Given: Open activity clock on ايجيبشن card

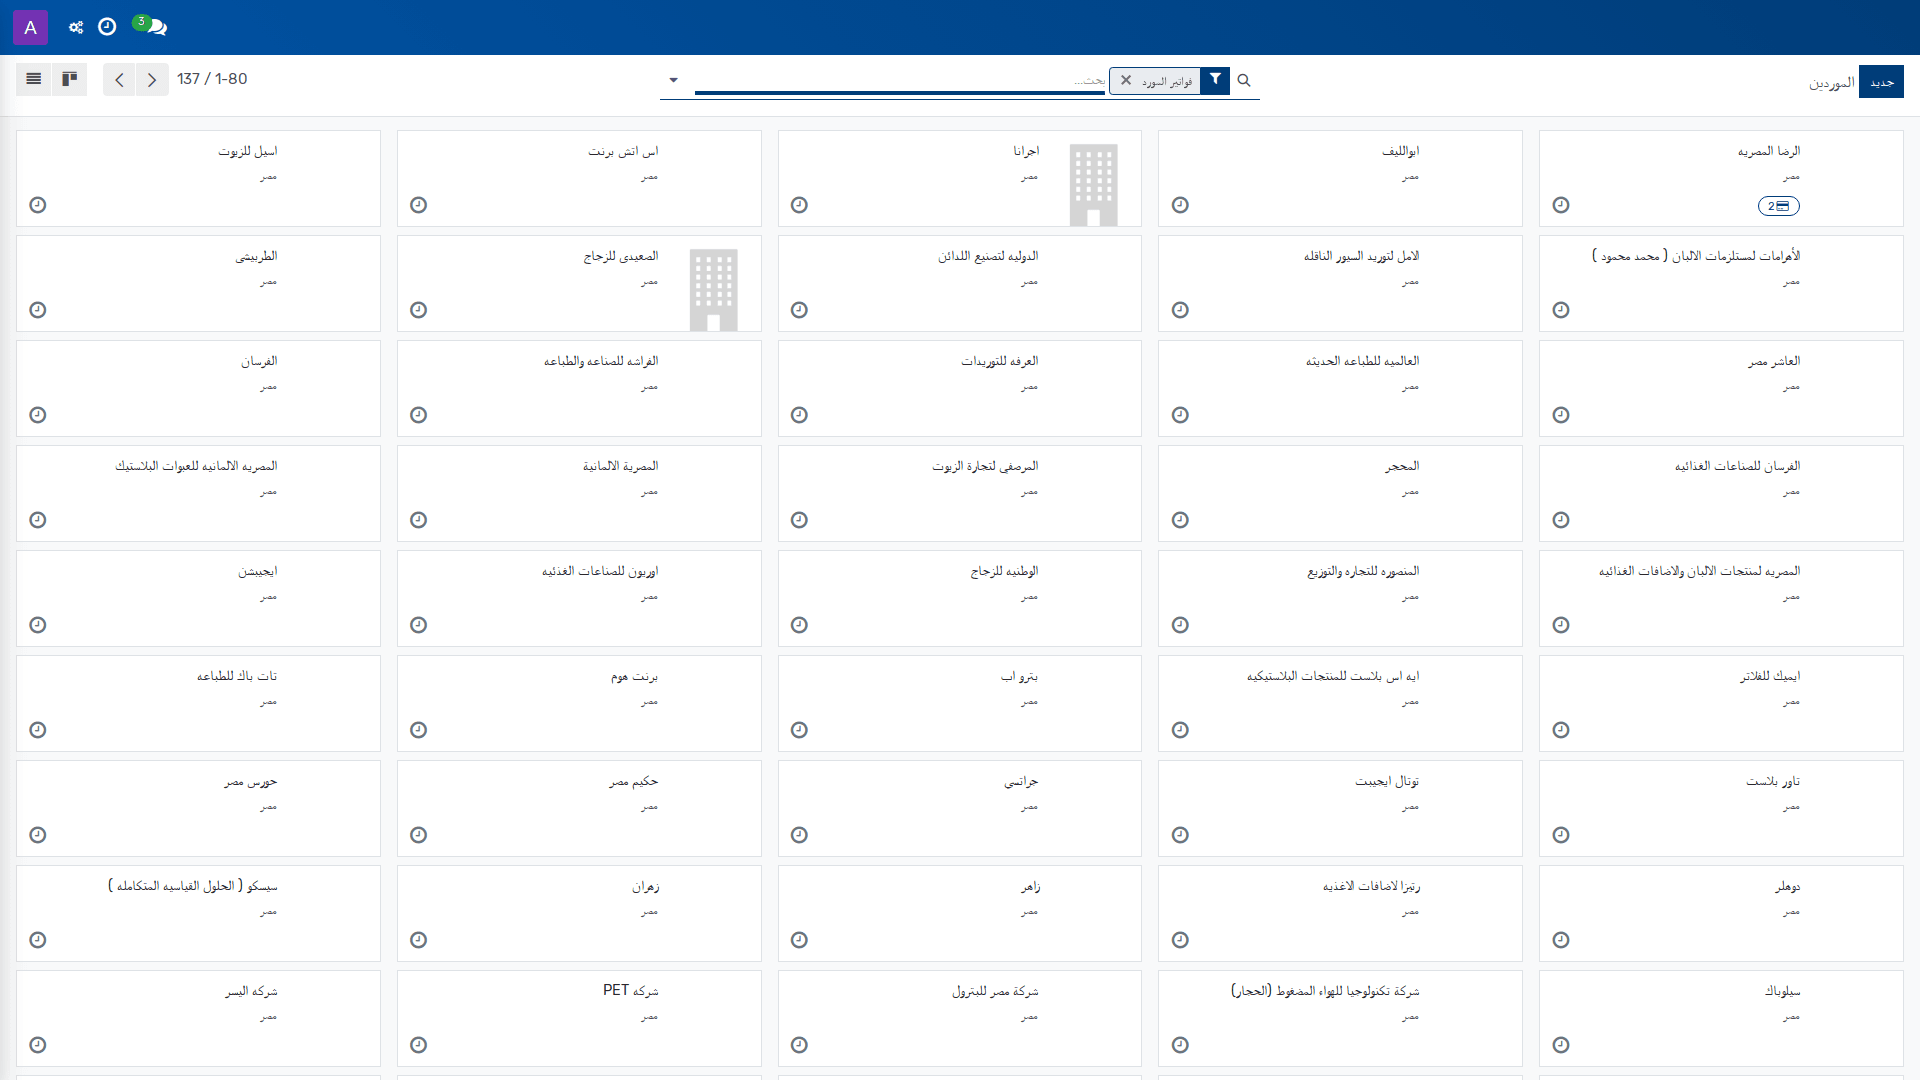Looking at the screenshot, I should point(38,625).
